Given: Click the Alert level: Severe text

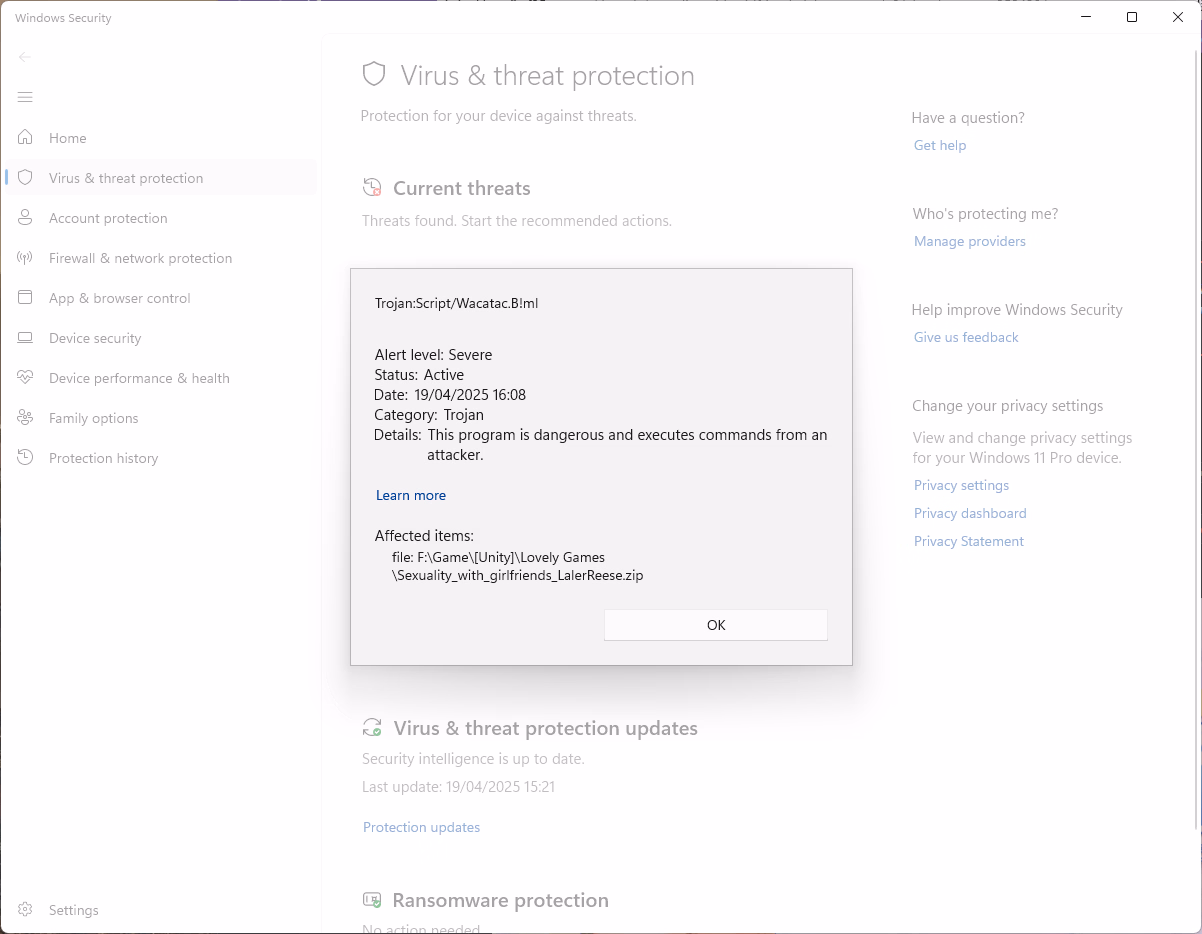Looking at the screenshot, I should tap(433, 354).
